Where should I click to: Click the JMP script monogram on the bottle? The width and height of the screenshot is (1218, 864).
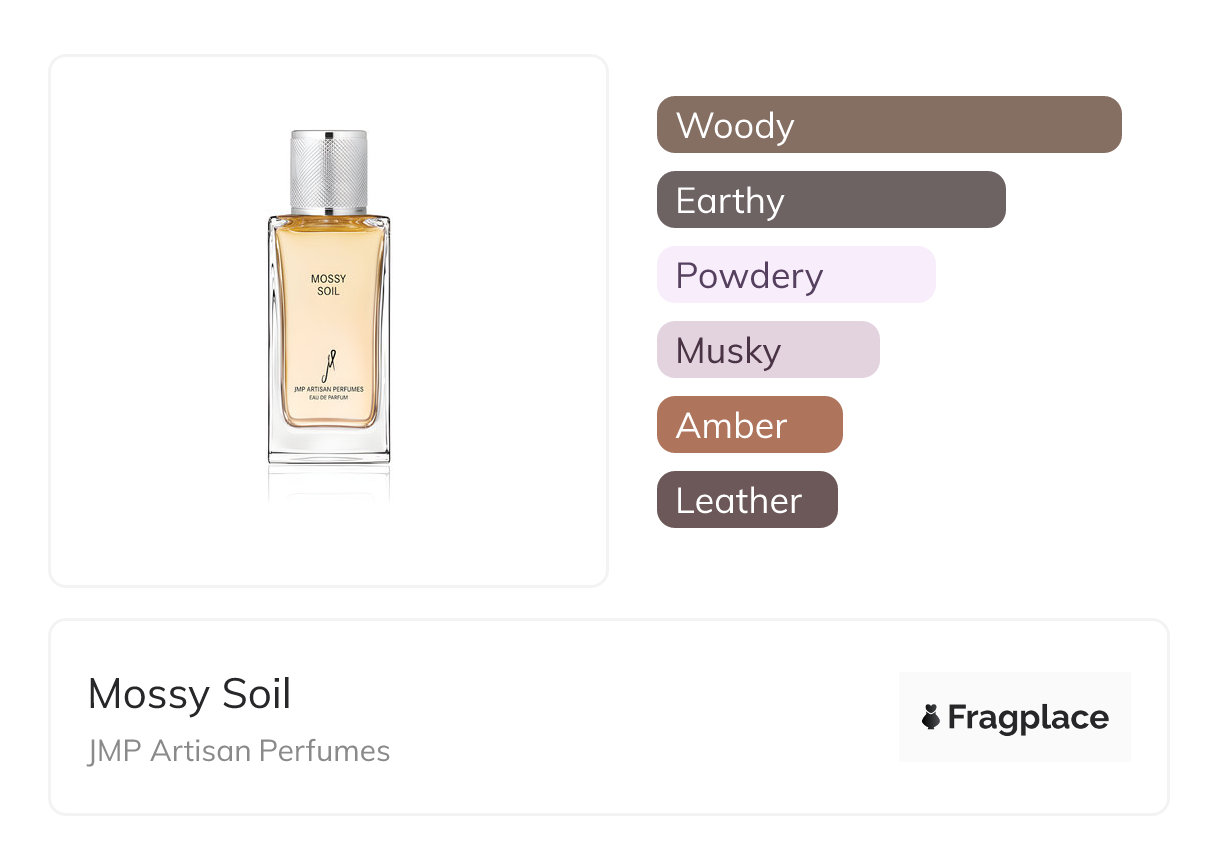pyautogui.click(x=328, y=362)
